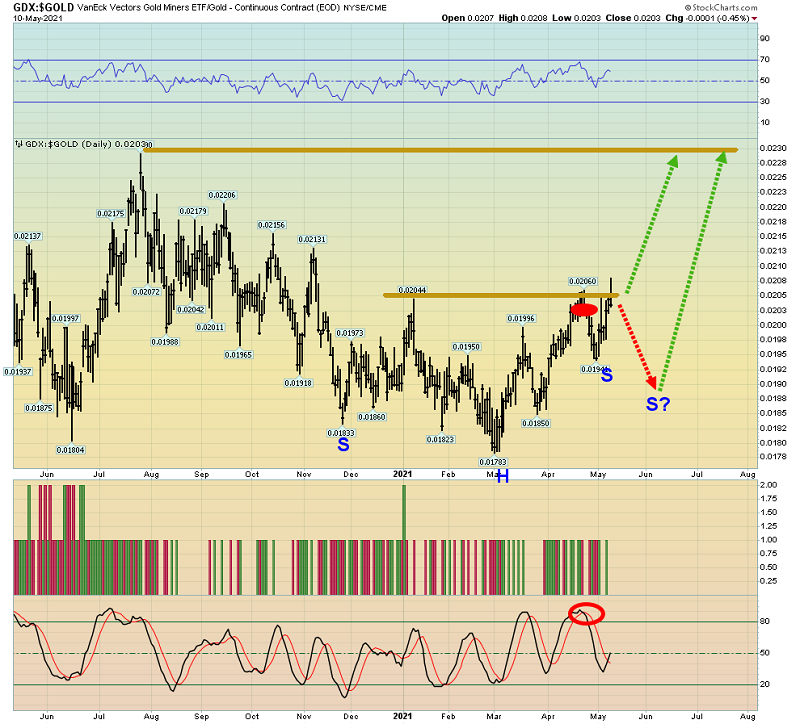
Task: Click the 0.01965 price label
Action: pos(238,355)
